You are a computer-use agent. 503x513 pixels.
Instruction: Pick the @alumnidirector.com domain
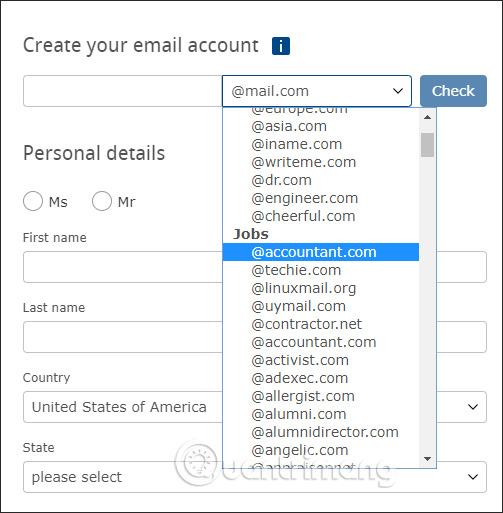(x=321, y=432)
